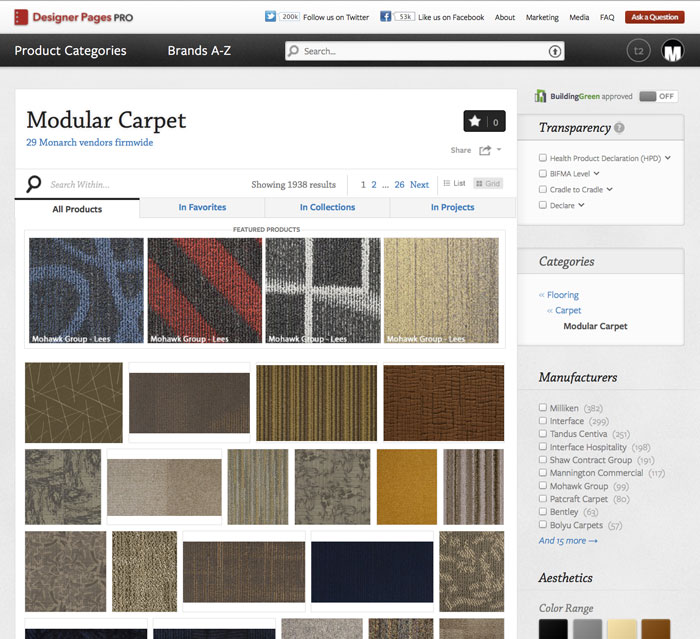Viewport: 700px width, 639px height.
Task: Check Cradle to Cradle filter
Action: pyautogui.click(x=543, y=189)
